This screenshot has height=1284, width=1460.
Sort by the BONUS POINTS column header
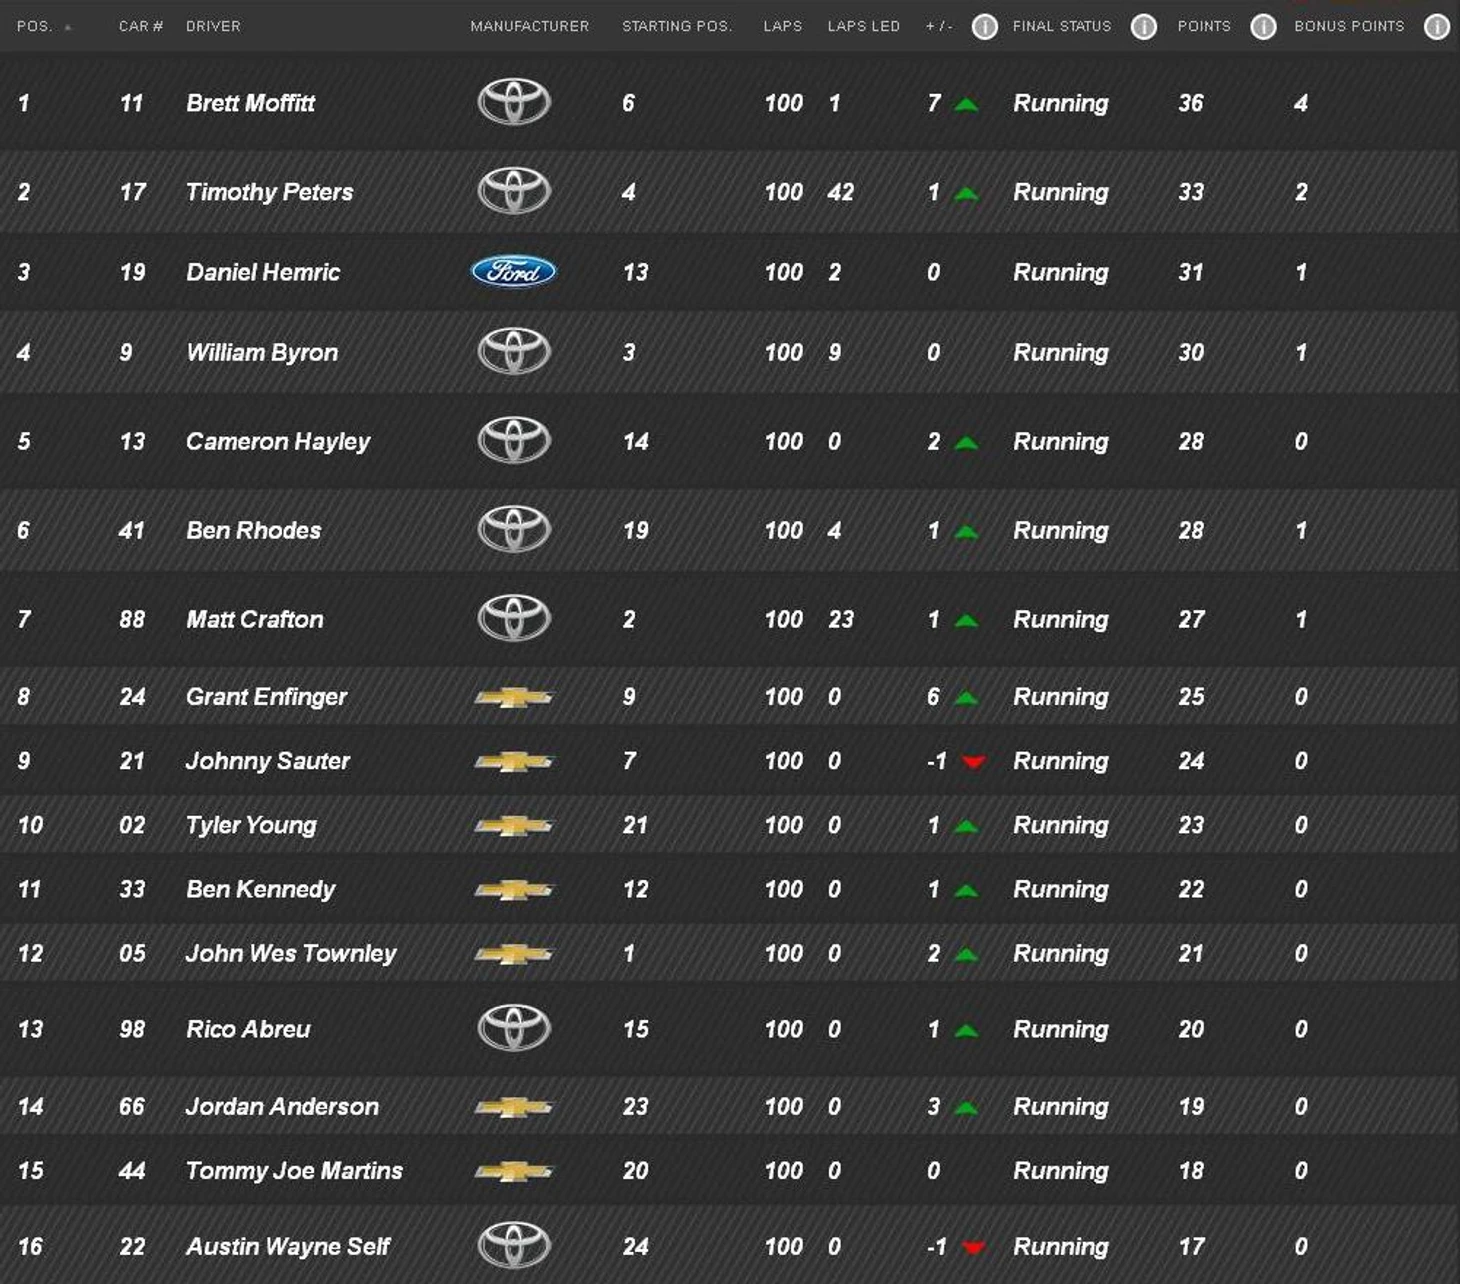point(1349,26)
